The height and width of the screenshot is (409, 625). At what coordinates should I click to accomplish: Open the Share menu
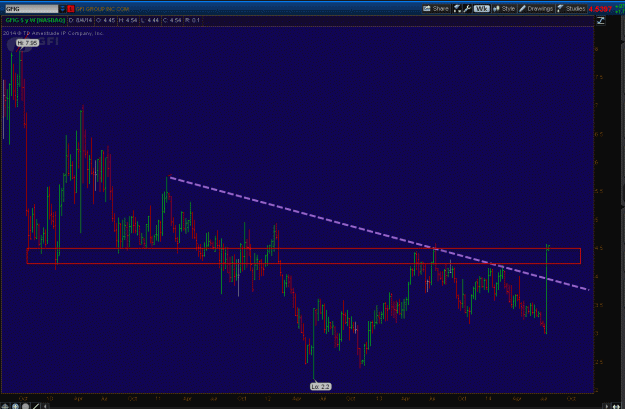[436, 8]
